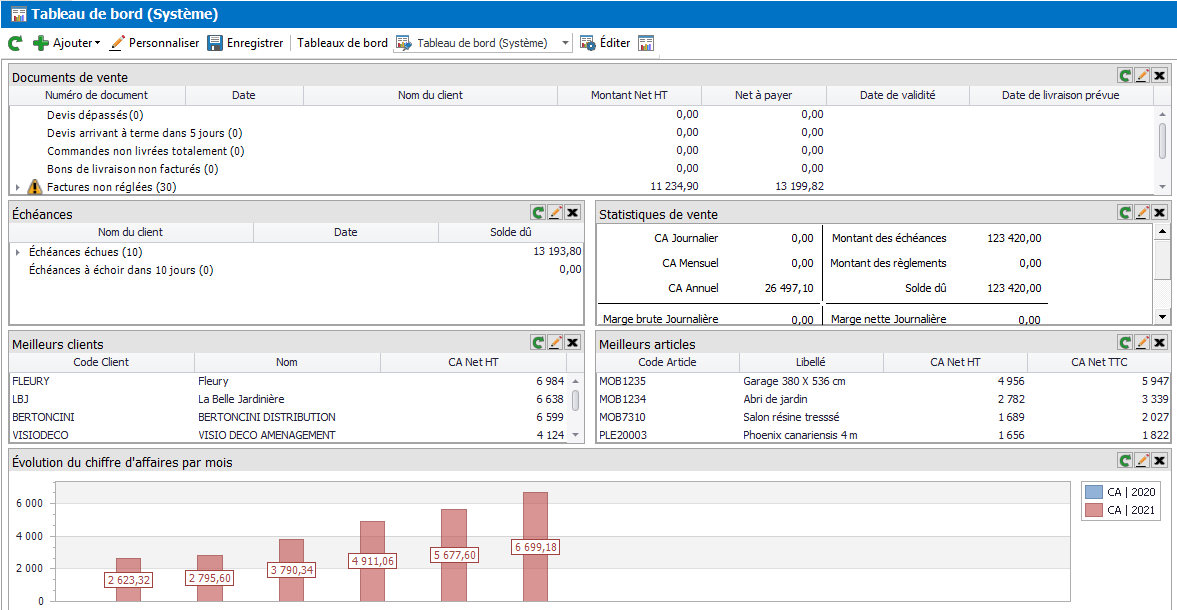Edit the Échéances panel with pencil icon
The width and height of the screenshot is (1177, 610).
click(x=555, y=212)
